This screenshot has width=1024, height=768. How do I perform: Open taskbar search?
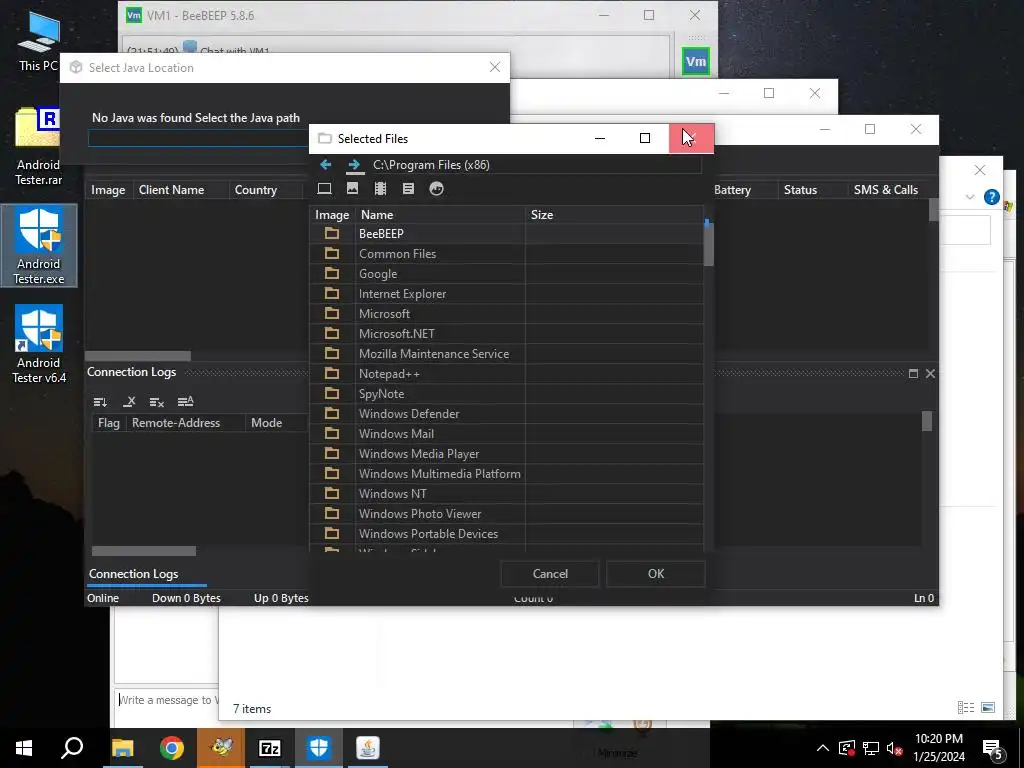(72, 748)
